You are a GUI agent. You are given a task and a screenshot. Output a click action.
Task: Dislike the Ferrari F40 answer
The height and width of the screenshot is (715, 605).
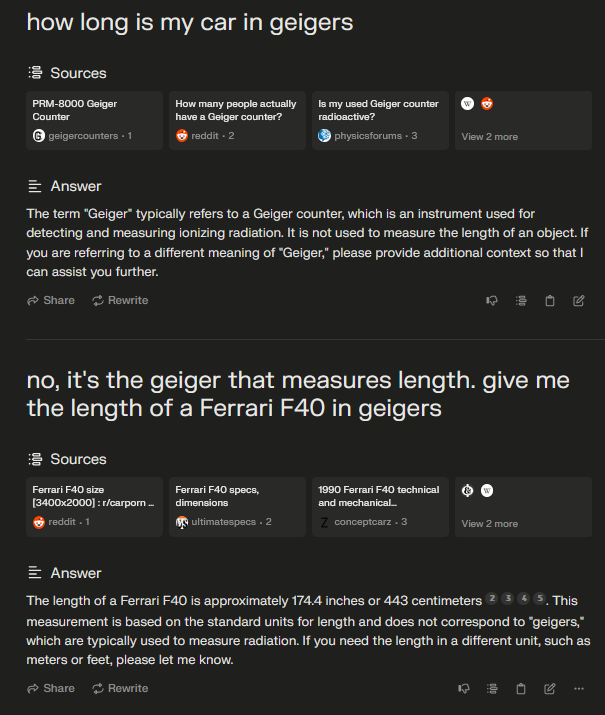(x=464, y=689)
